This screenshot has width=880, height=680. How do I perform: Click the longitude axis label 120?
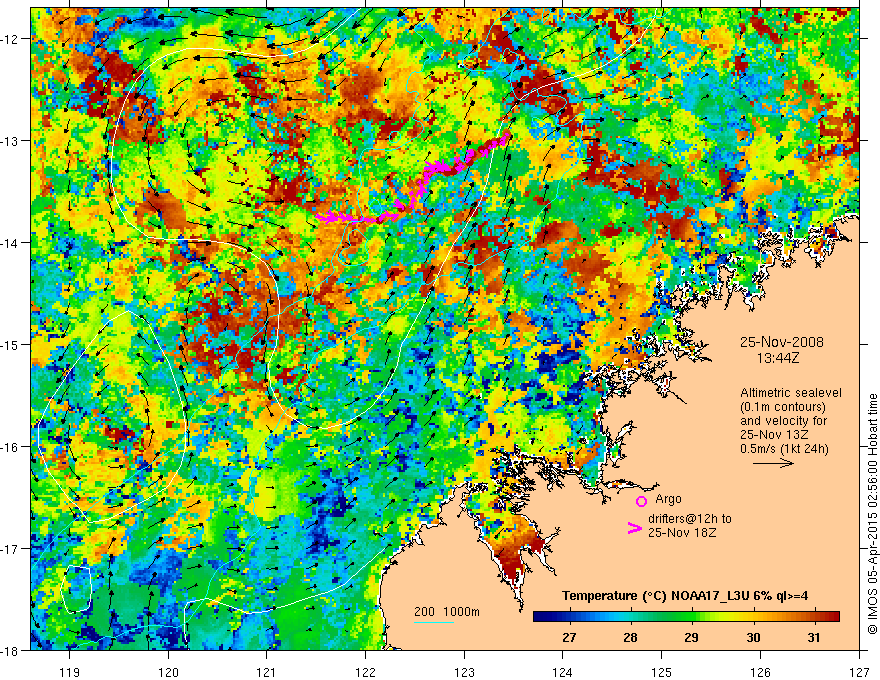(168, 672)
